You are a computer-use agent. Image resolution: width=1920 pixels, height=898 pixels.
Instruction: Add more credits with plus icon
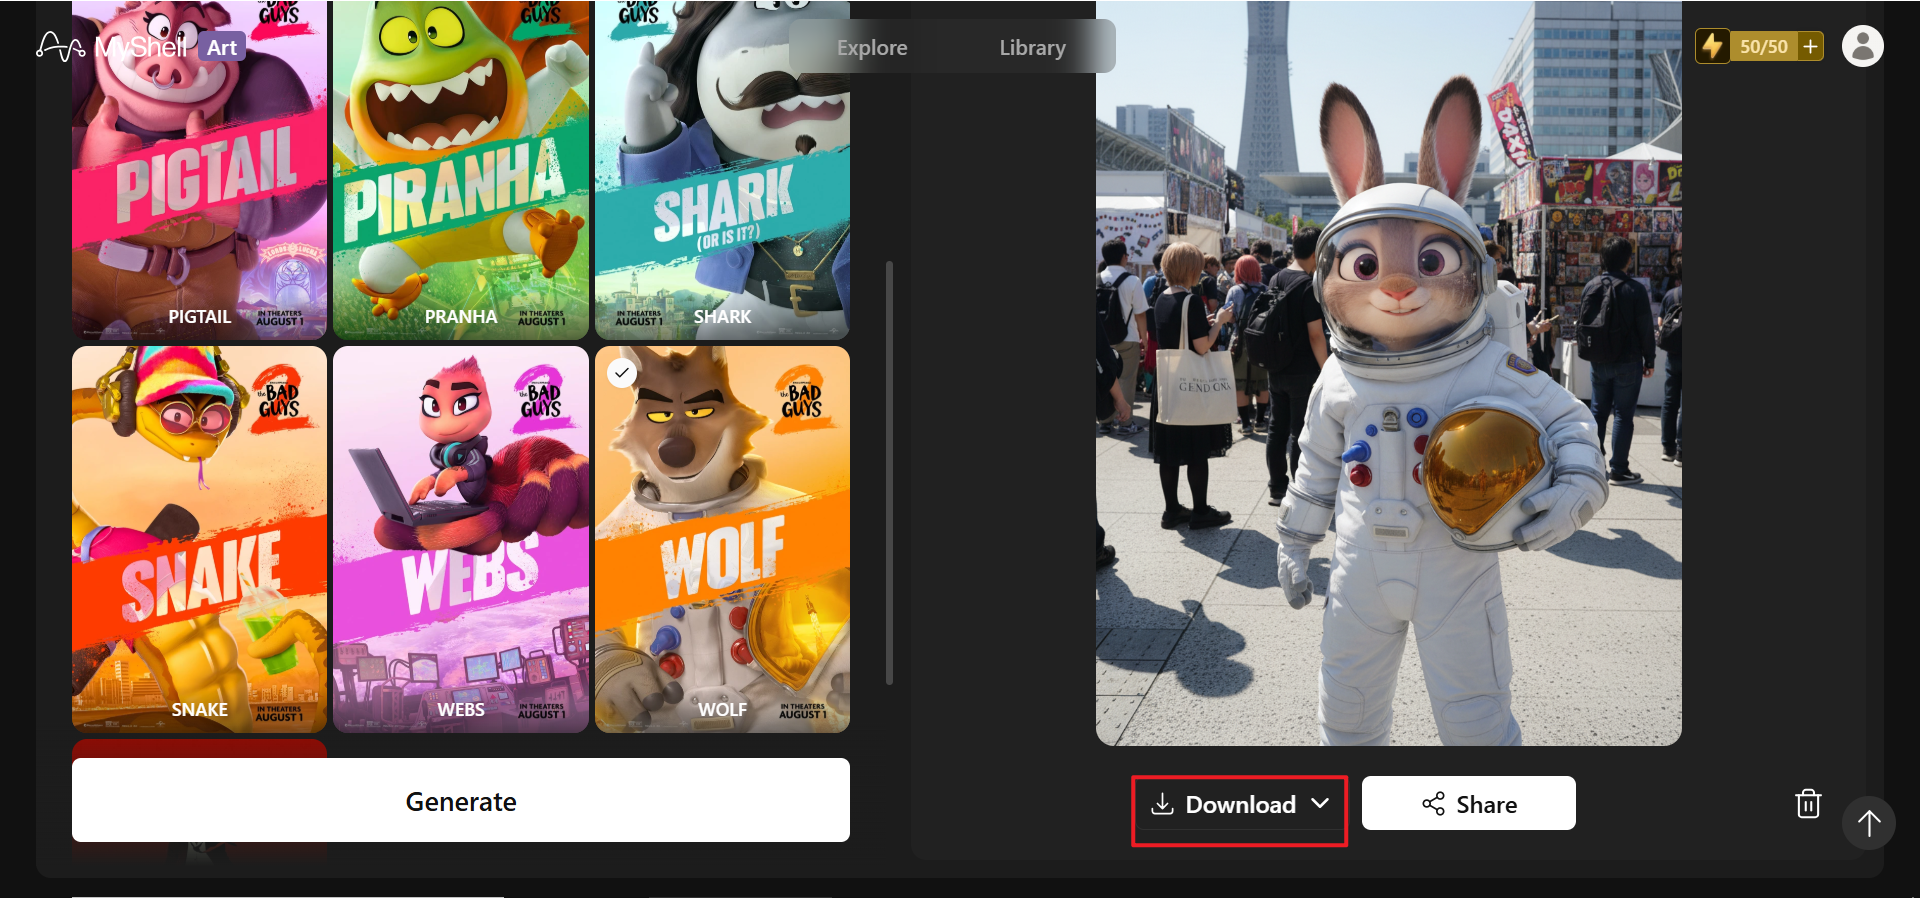(x=1810, y=46)
